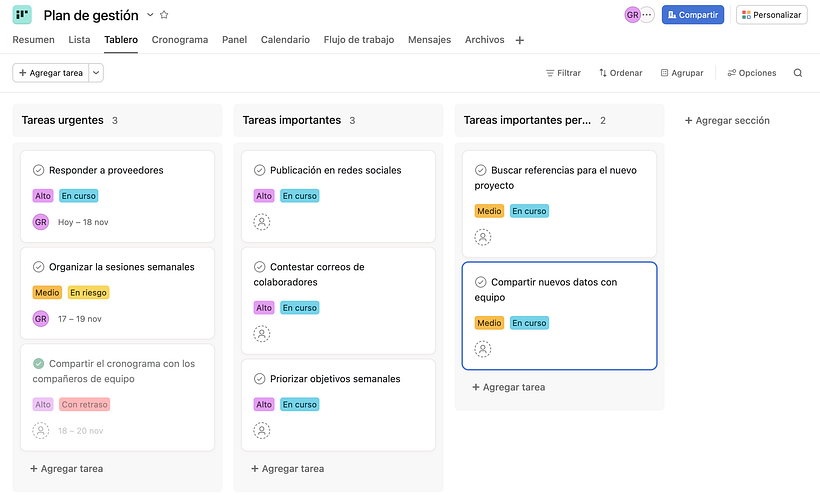Click En curso tag on Priorizar objetivos
This screenshot has width=820, height=495.
tap(300, 405)
